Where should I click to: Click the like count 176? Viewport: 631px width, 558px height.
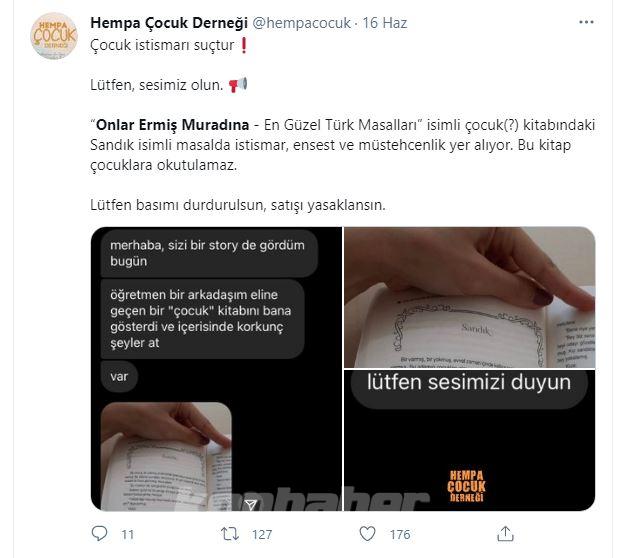pos(400,534)
